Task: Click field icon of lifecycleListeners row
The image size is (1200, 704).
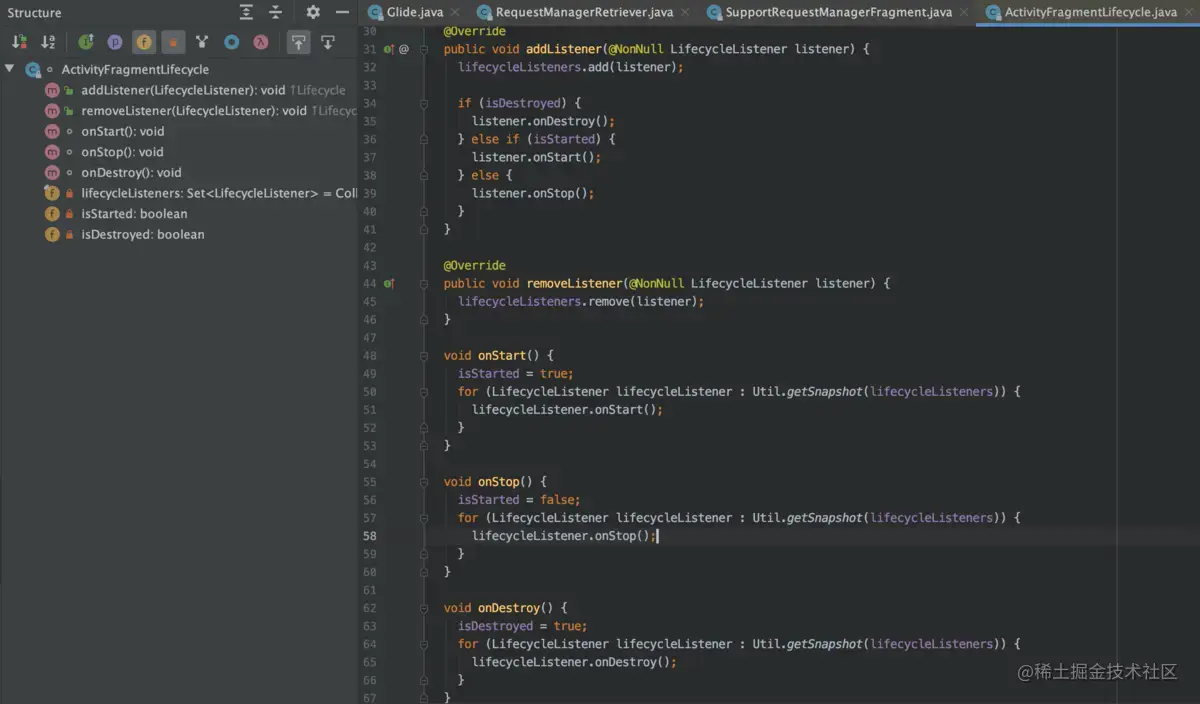Action: pyautogui.click(x=52, y=193)
